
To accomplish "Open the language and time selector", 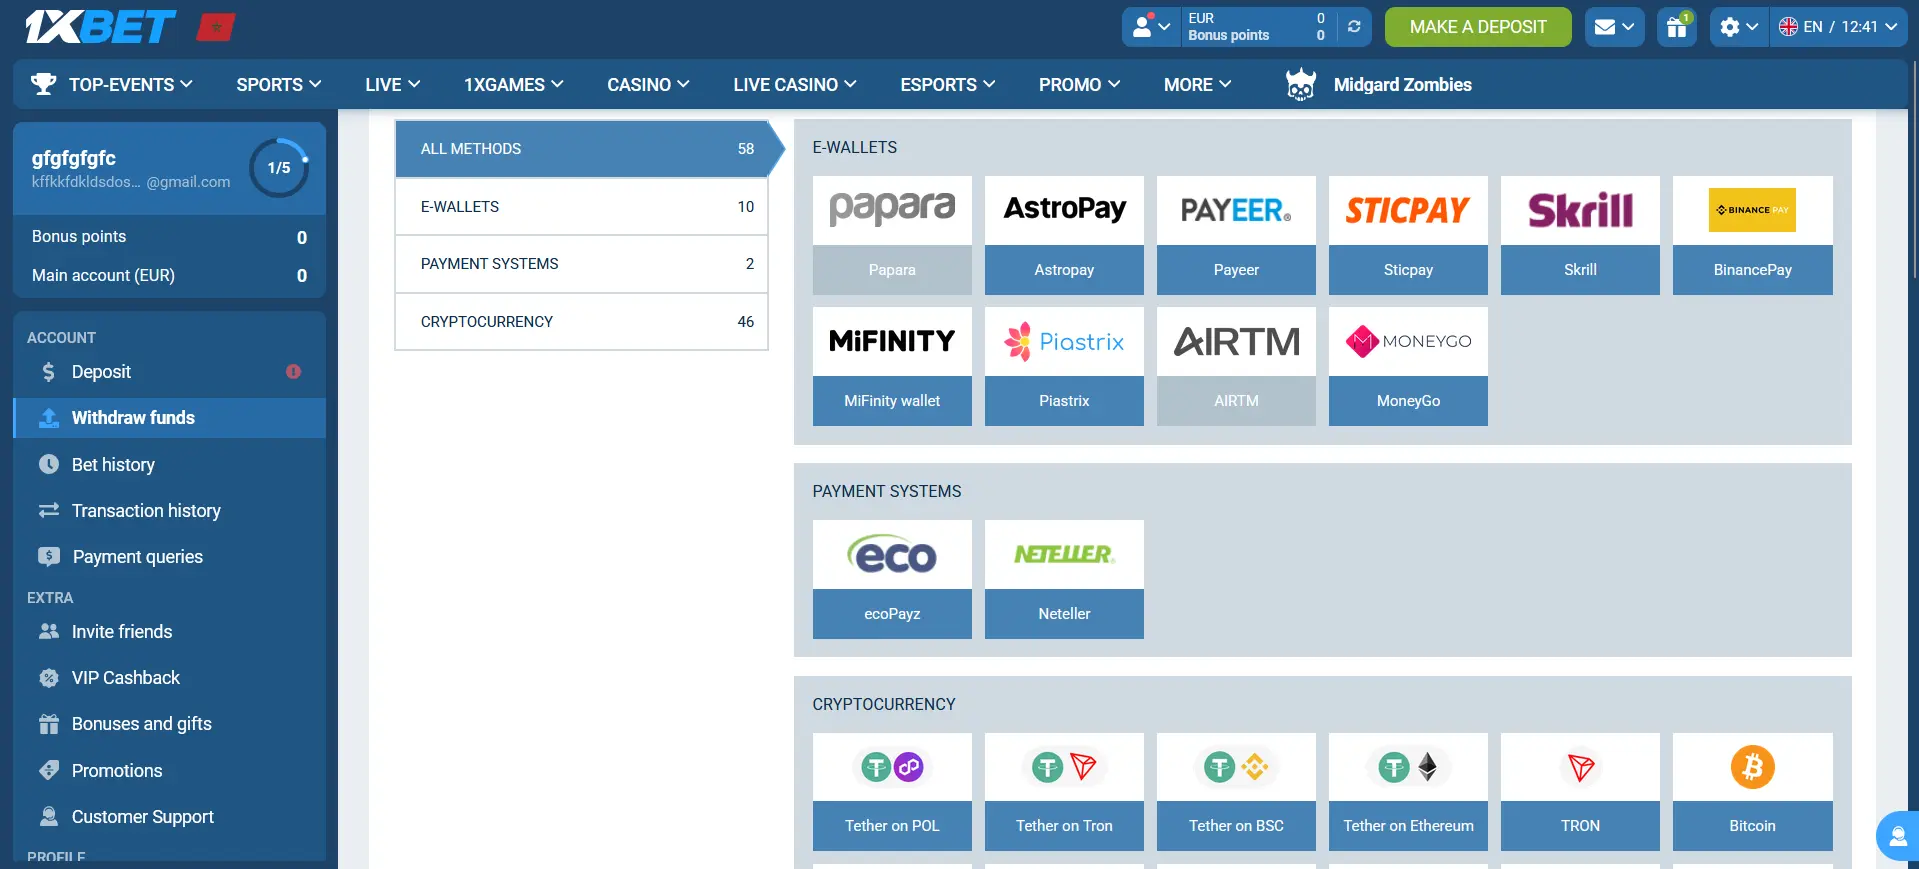I will pos(1838,27).
